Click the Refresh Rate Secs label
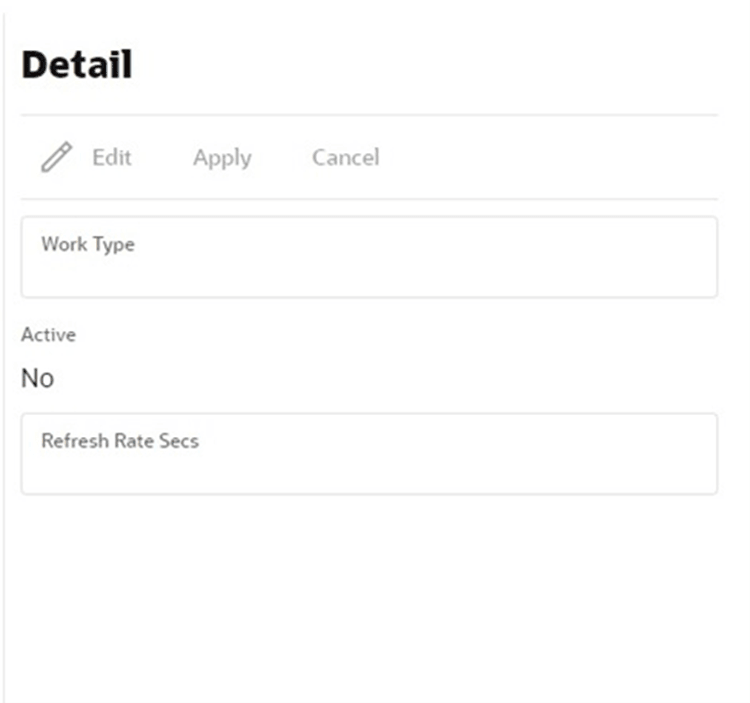This screenshot has width=750, height=703. click(x=120, y=441)
